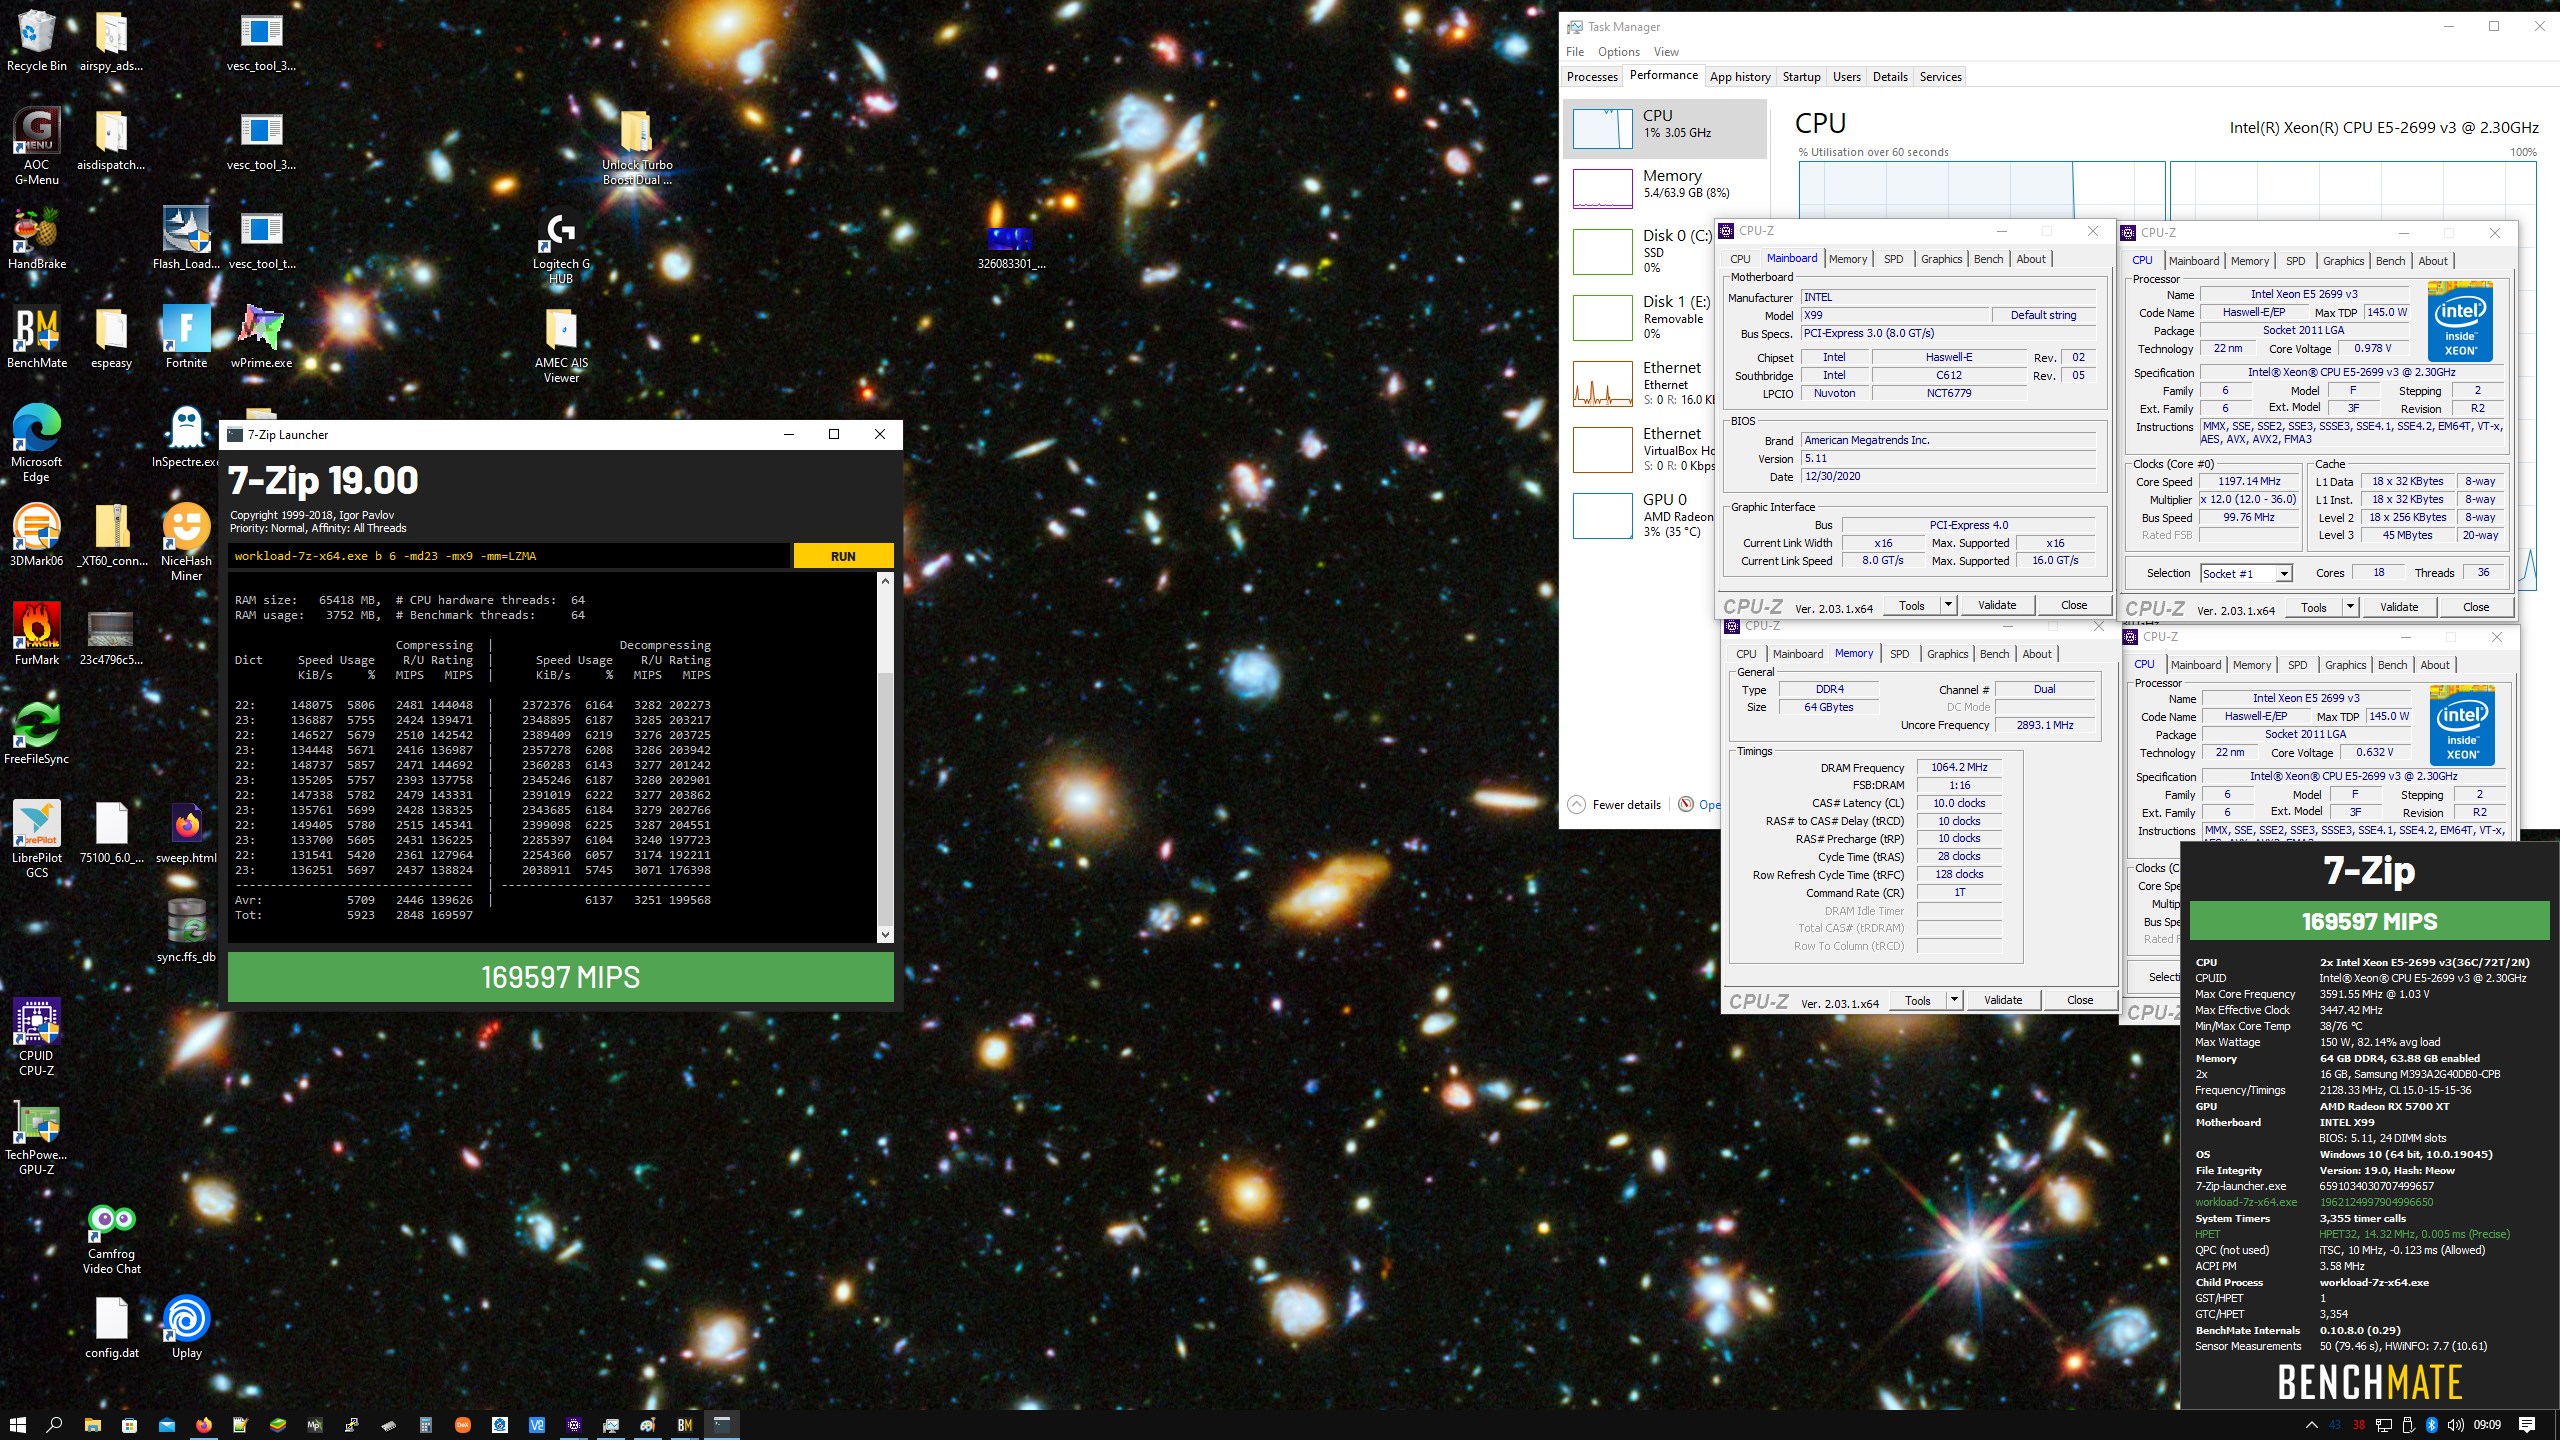Open the Logitech G HUB desktop icon
2560x1440 pixels.
[x=562, y=245]
